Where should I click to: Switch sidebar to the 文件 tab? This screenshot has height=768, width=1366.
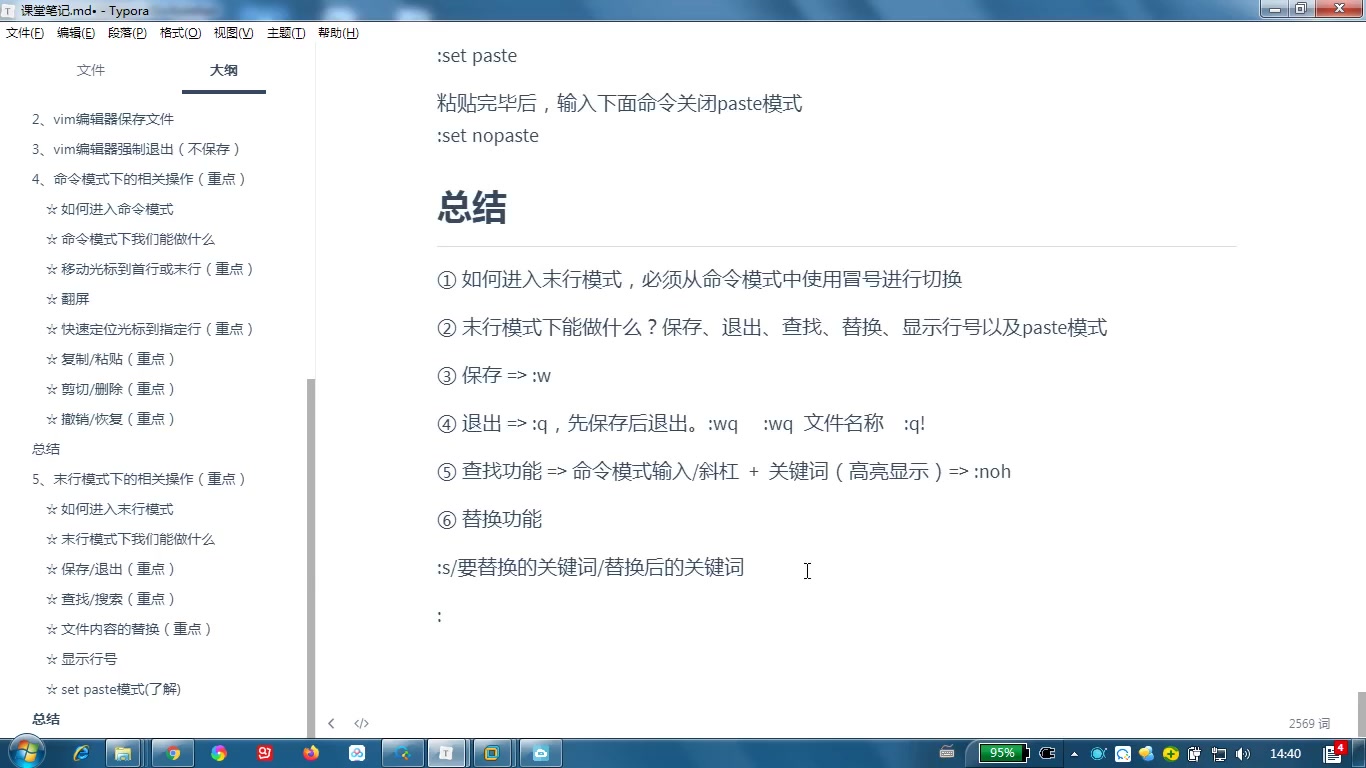91,70
